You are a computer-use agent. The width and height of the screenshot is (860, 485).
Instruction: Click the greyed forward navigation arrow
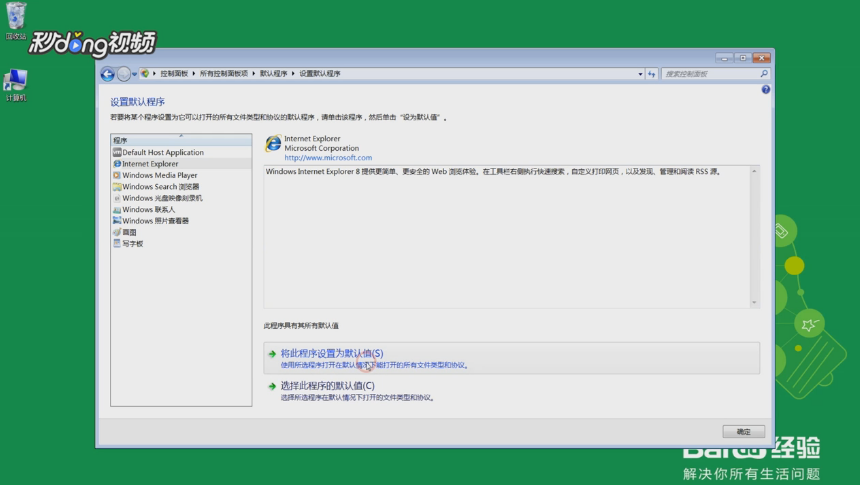[124, 74]
